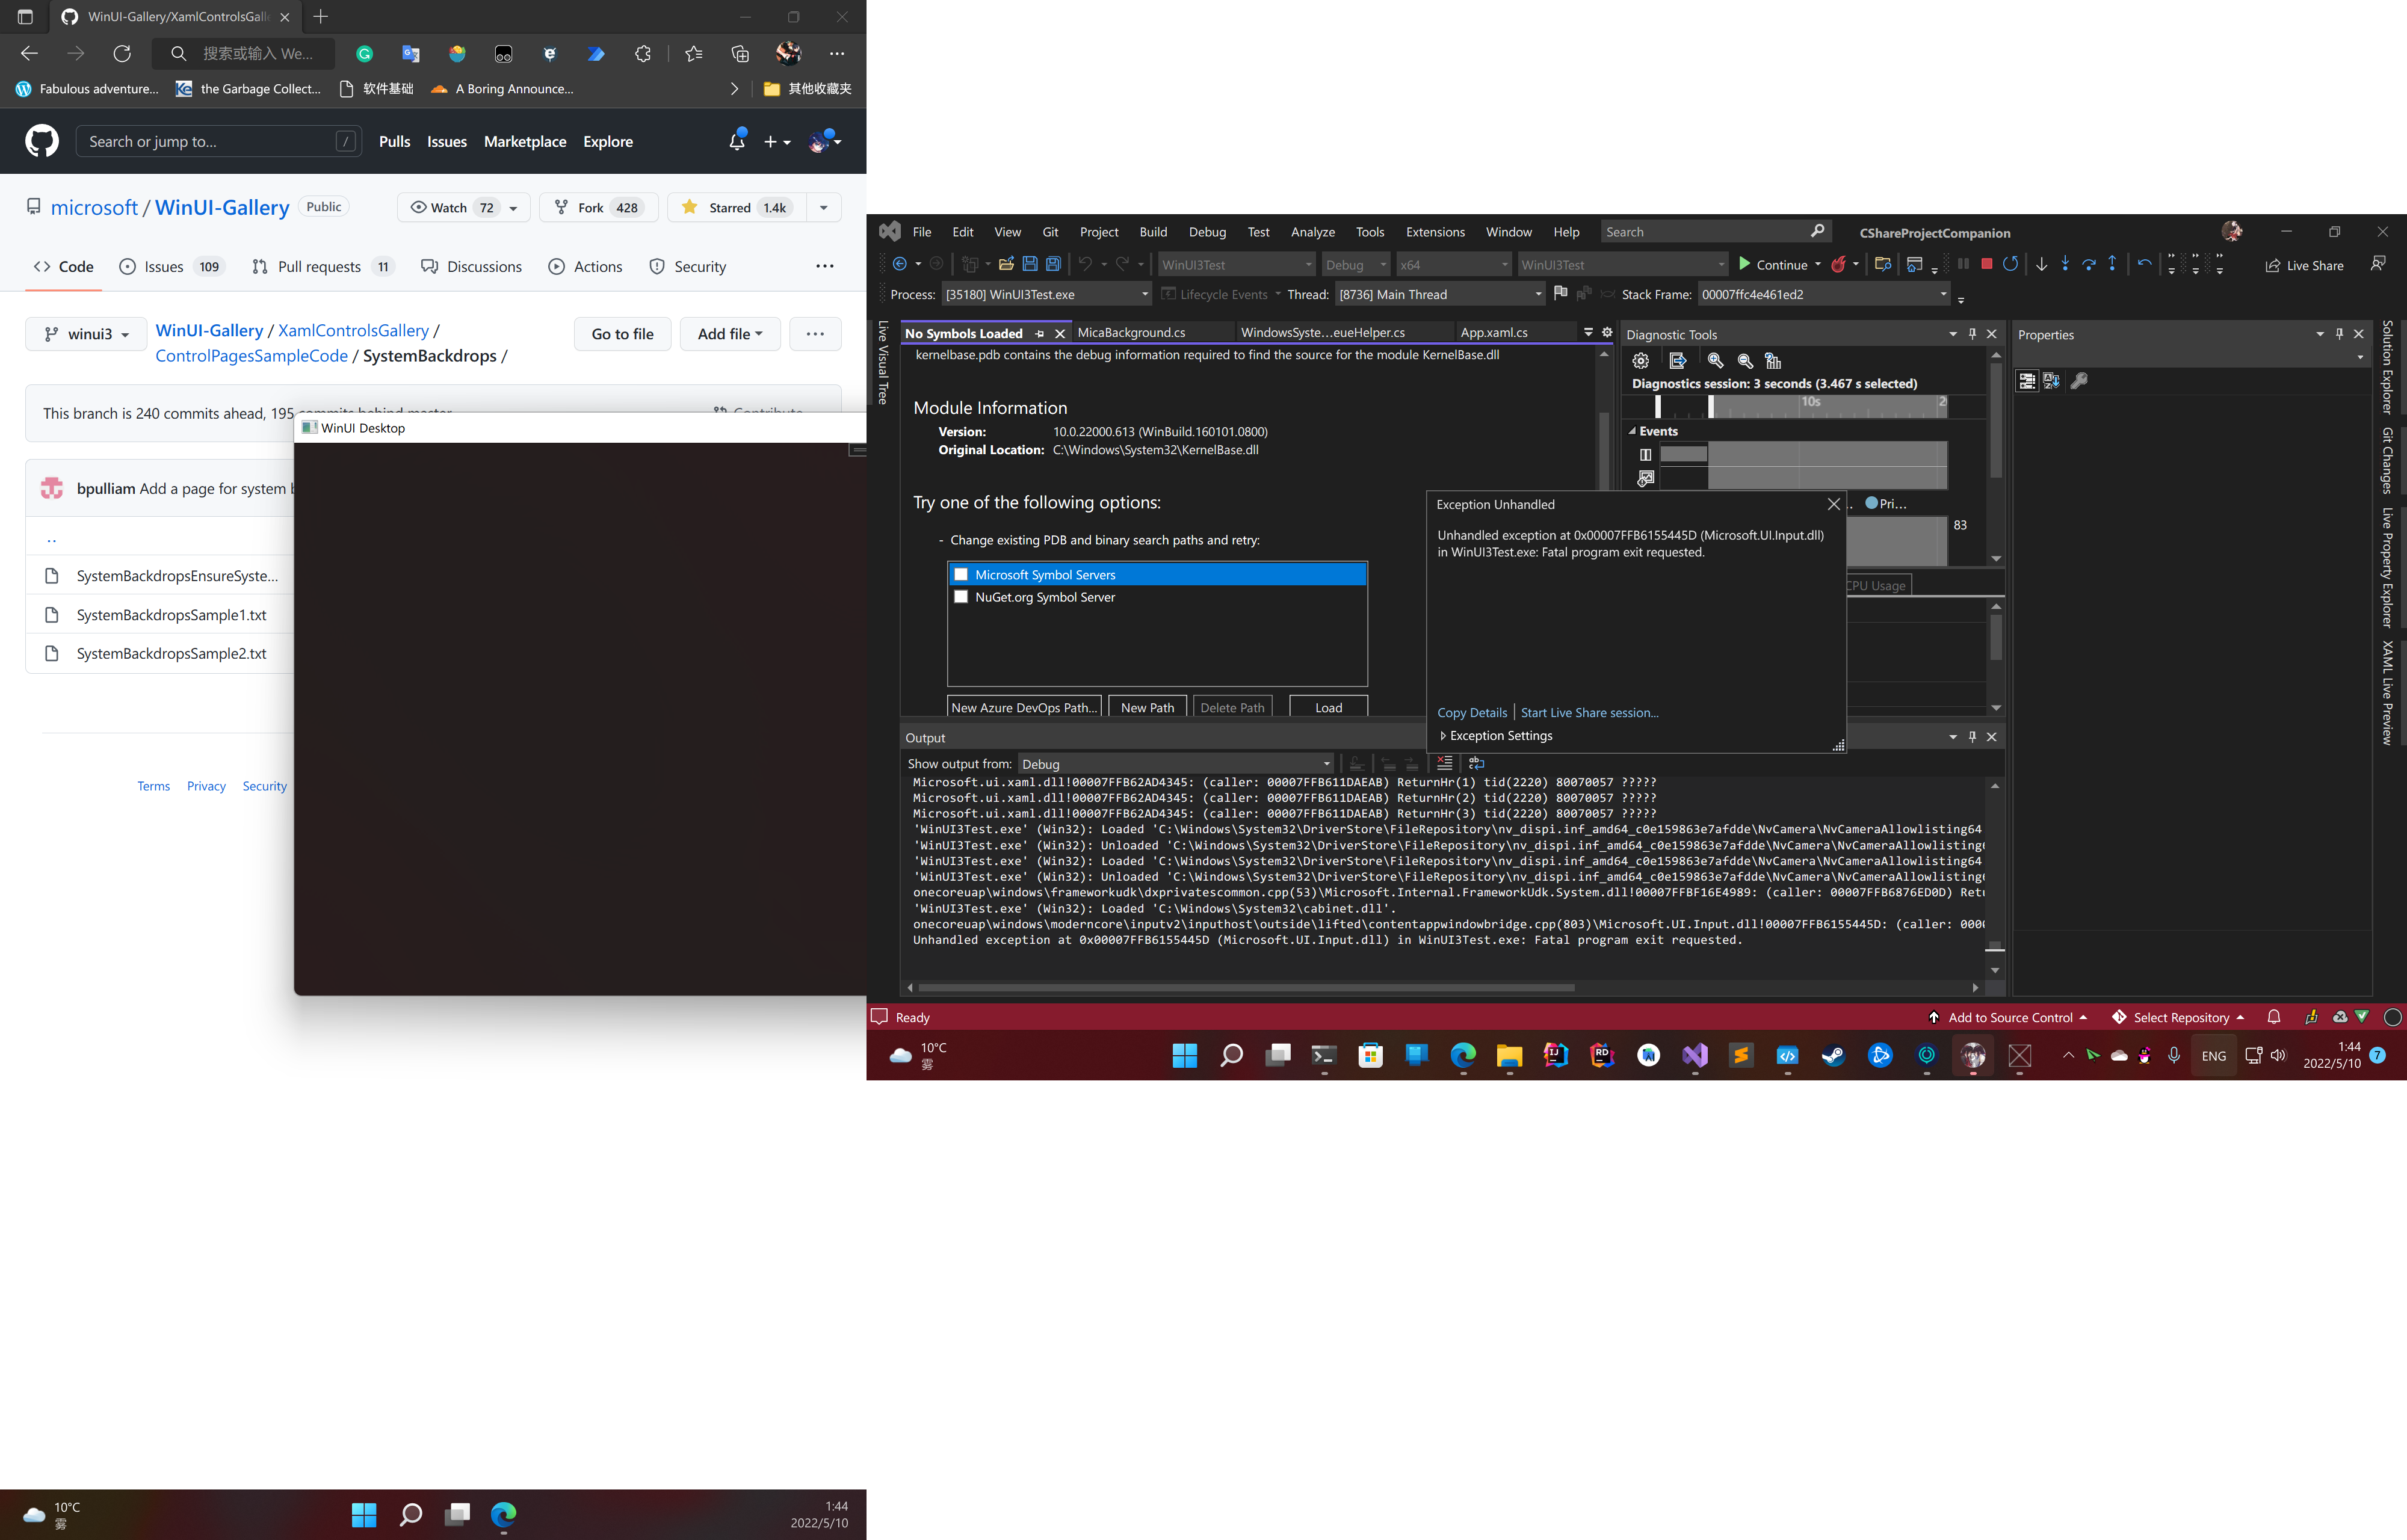The height and width of the screenshot is (1540, 2407).
Task: Open file icon in Visual Studio toolbar
Action: point(1006,264)
